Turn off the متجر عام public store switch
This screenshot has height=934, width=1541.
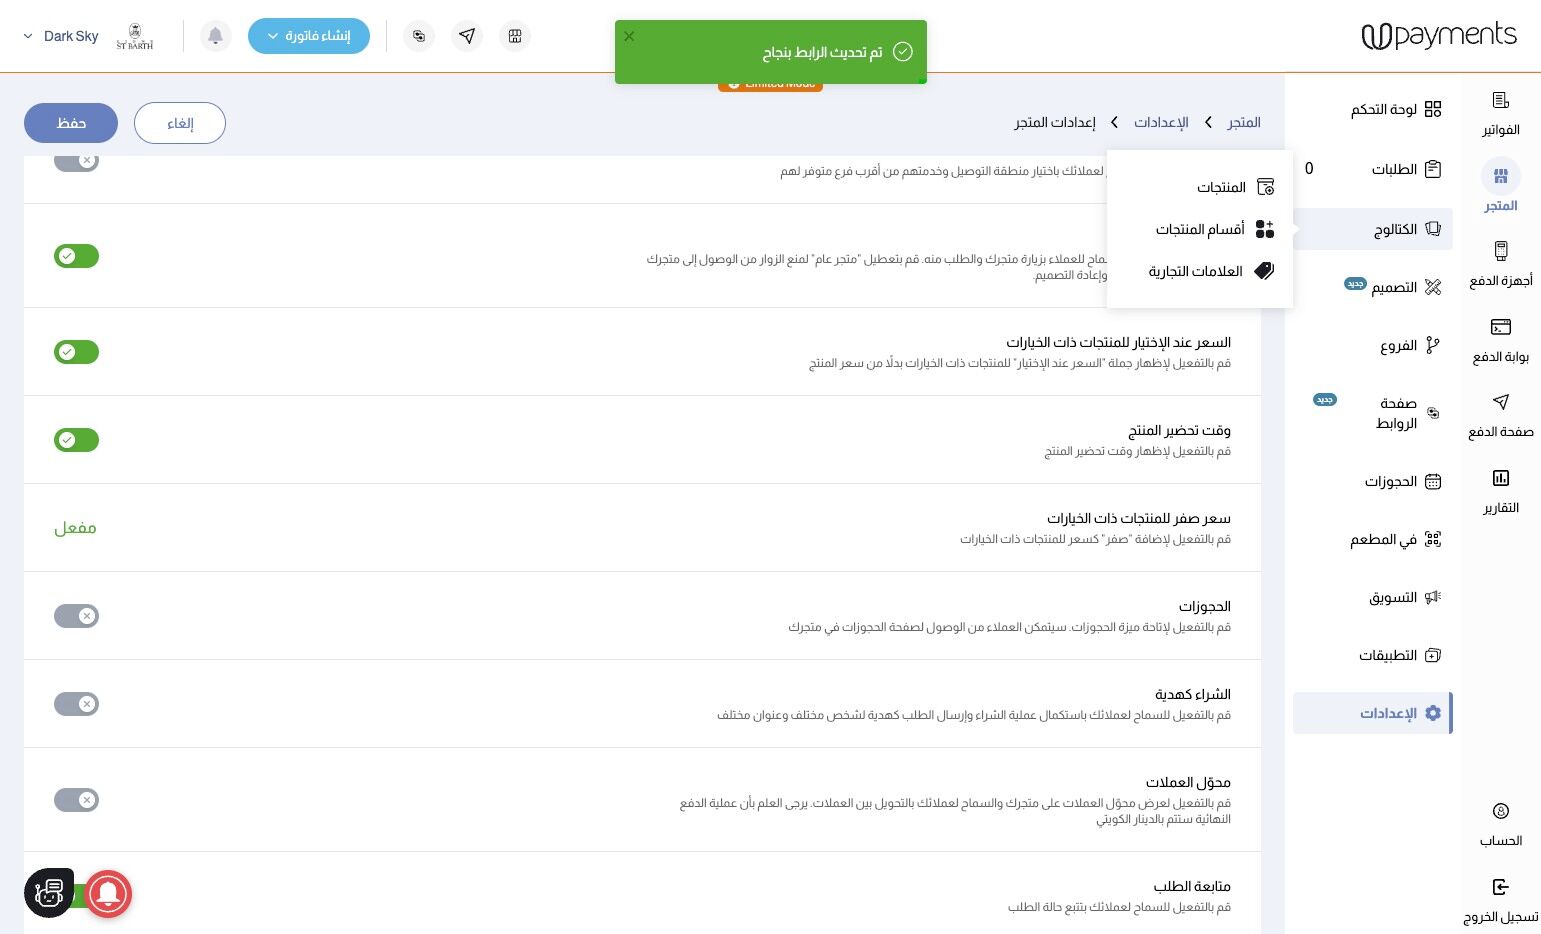pyautogui.click(x=76, y=256)
